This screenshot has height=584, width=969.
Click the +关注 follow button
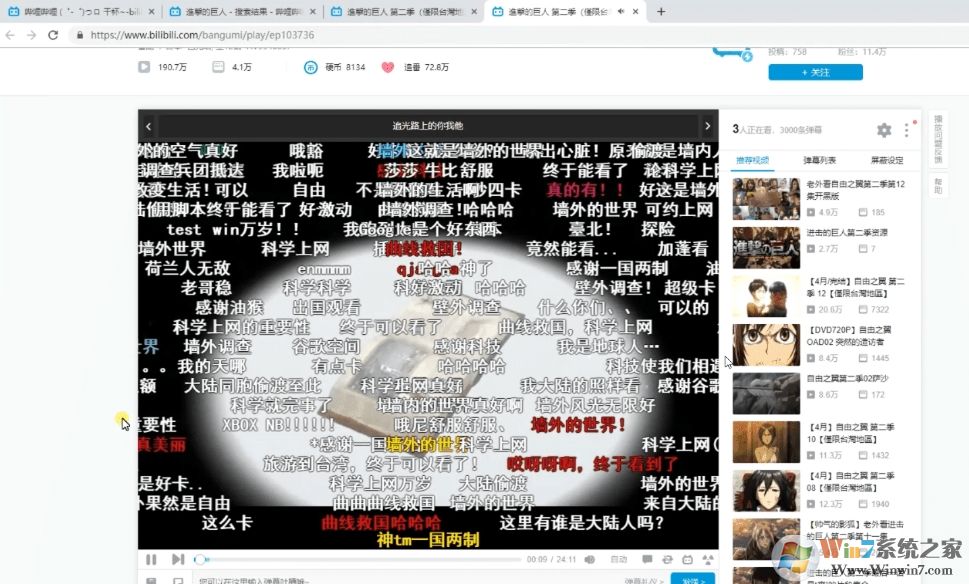point(815,72)
